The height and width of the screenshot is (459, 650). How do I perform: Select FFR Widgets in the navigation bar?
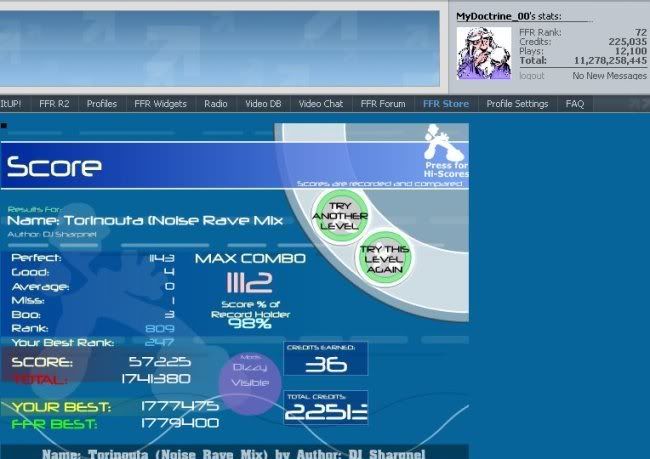click(x=160, y=103)
